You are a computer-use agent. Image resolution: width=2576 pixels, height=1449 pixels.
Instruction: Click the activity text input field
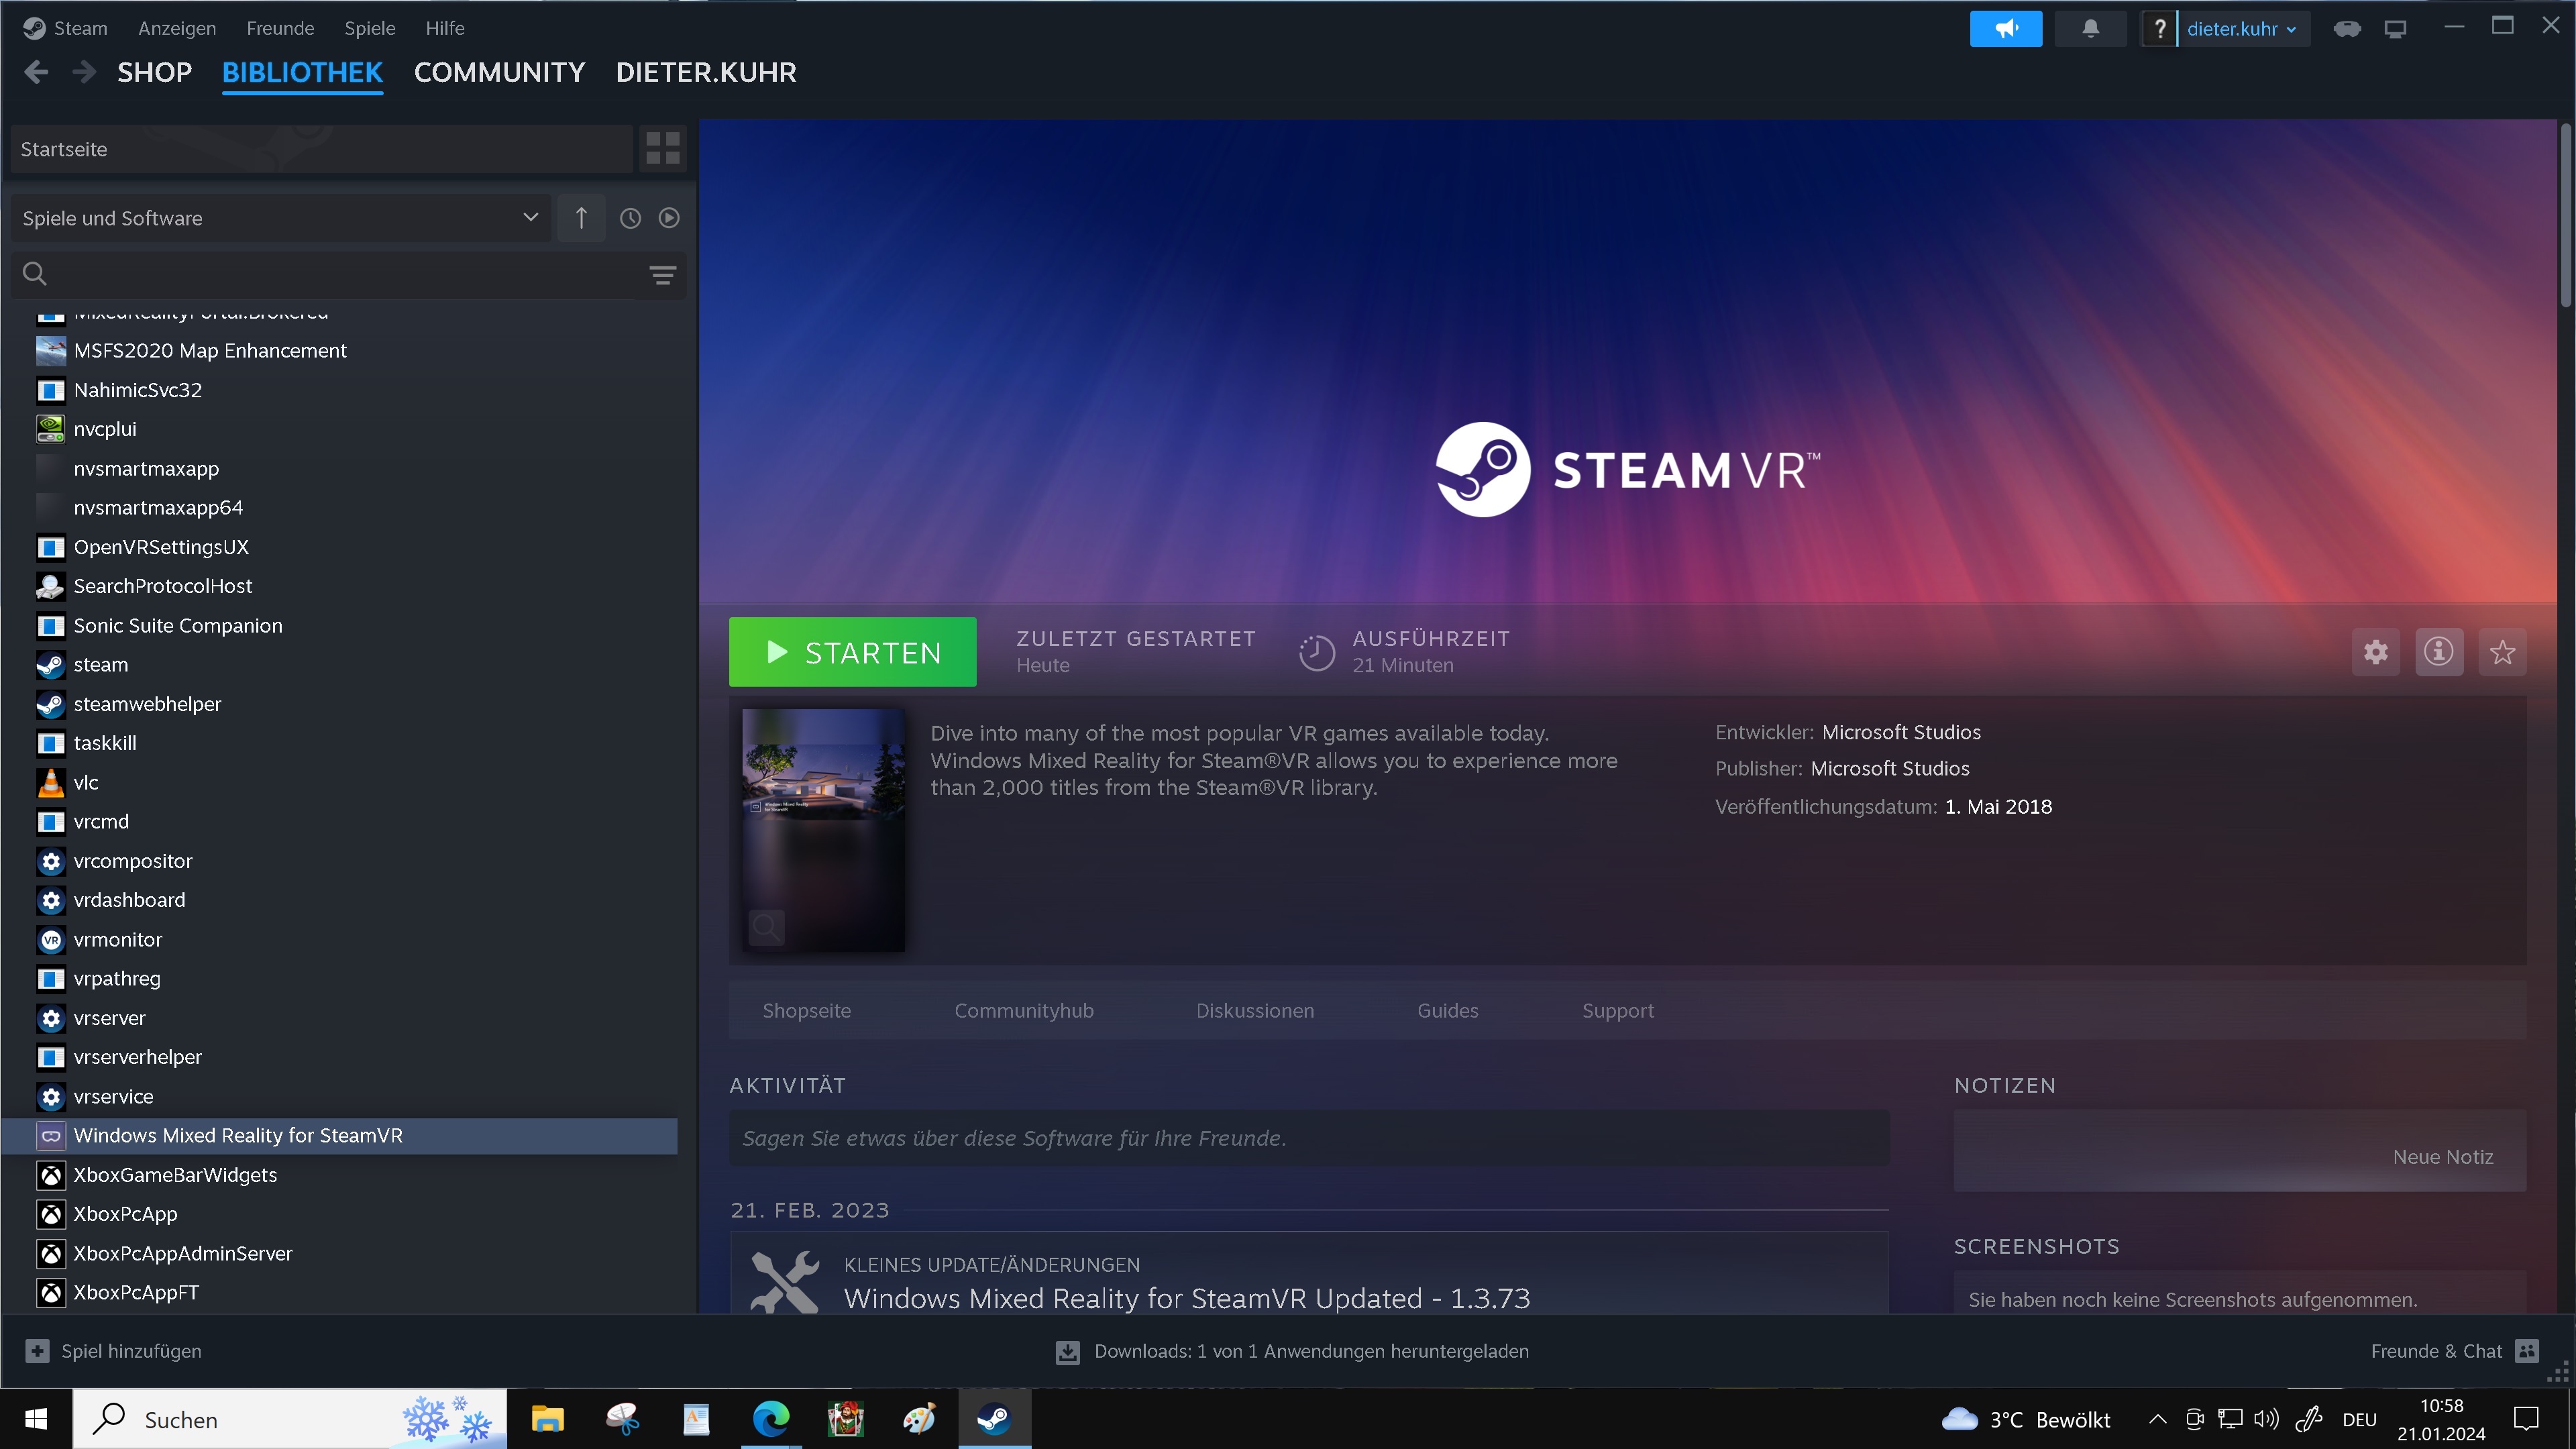pyautogui.click(x=1309, y=1138)
